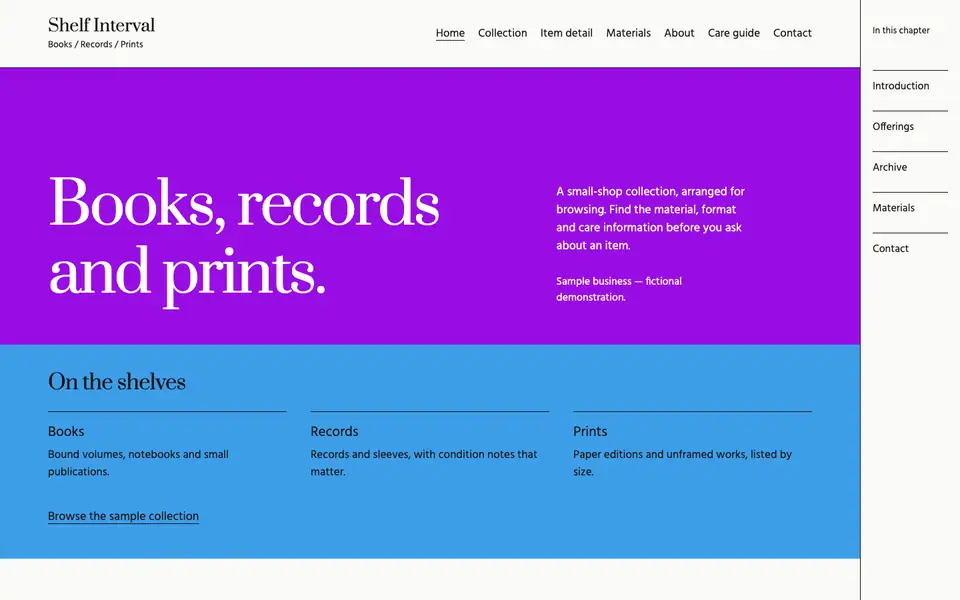Jump to Archive in chapter sidebar
The height and width of the screenshot is (600, 960).
tap(890, 167)
